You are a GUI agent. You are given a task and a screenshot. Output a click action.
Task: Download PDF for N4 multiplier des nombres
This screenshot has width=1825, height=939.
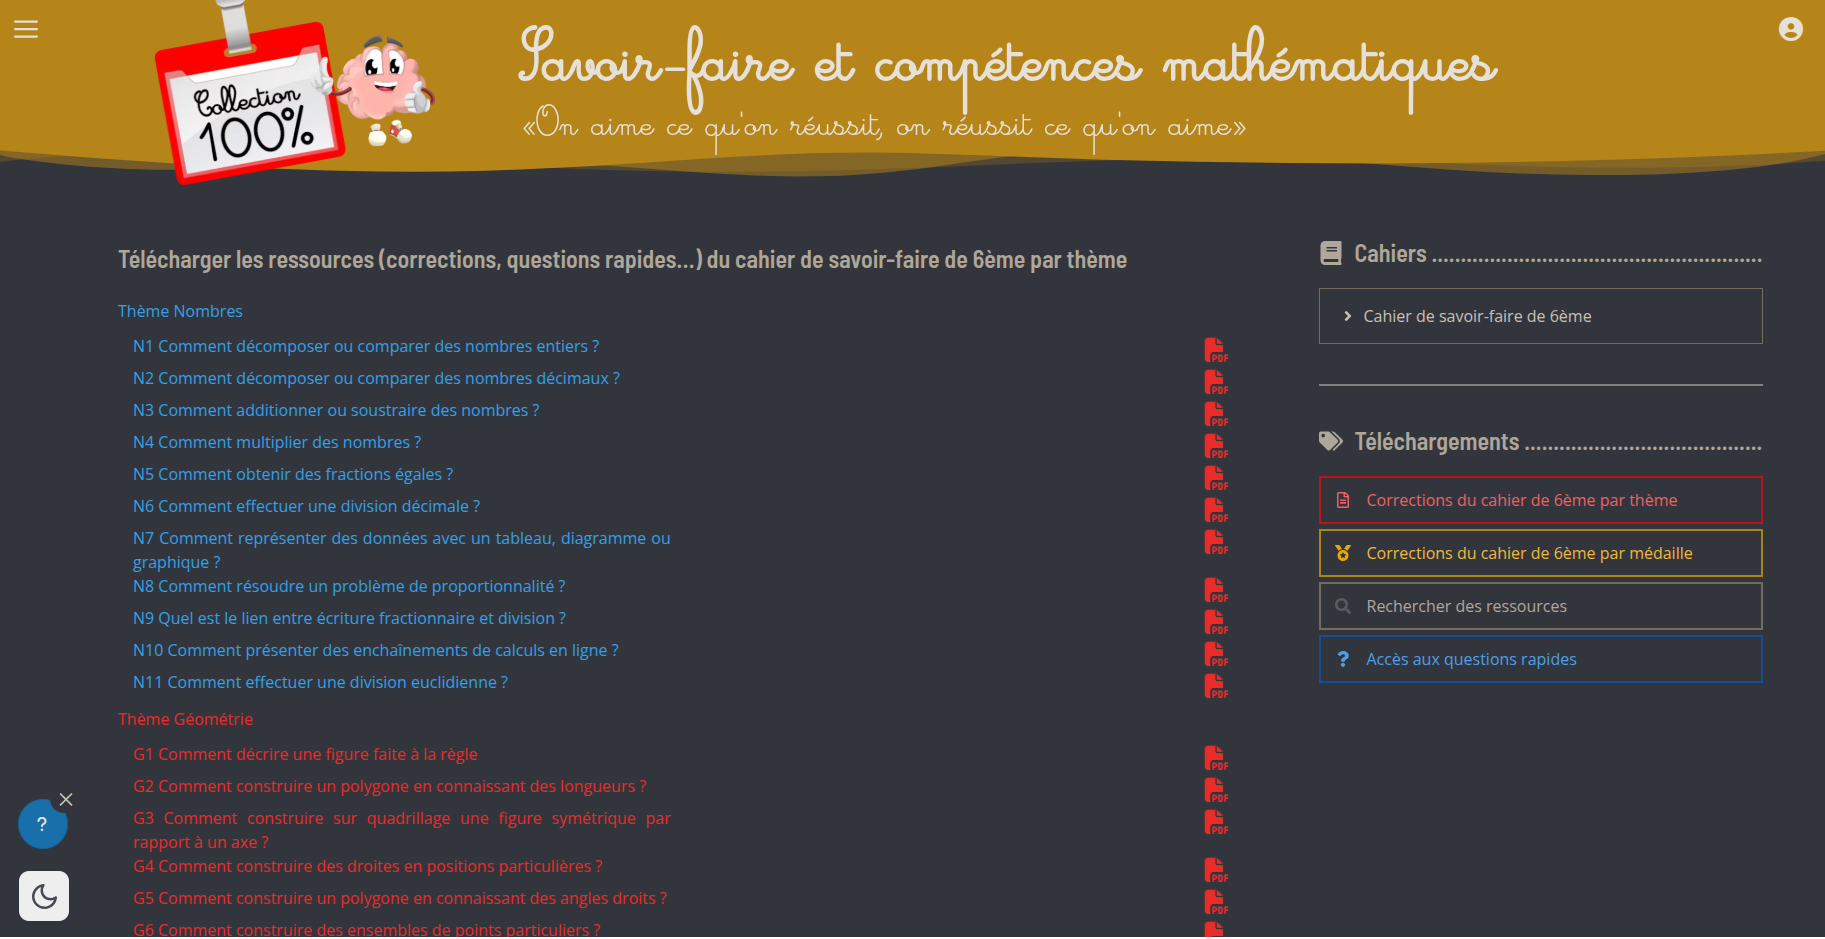pos(1215,446)
